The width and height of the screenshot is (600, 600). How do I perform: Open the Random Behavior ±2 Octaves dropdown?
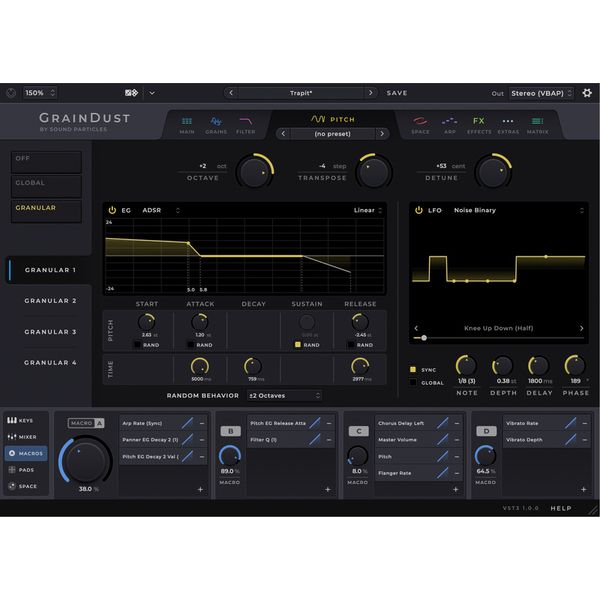[284, 395]
